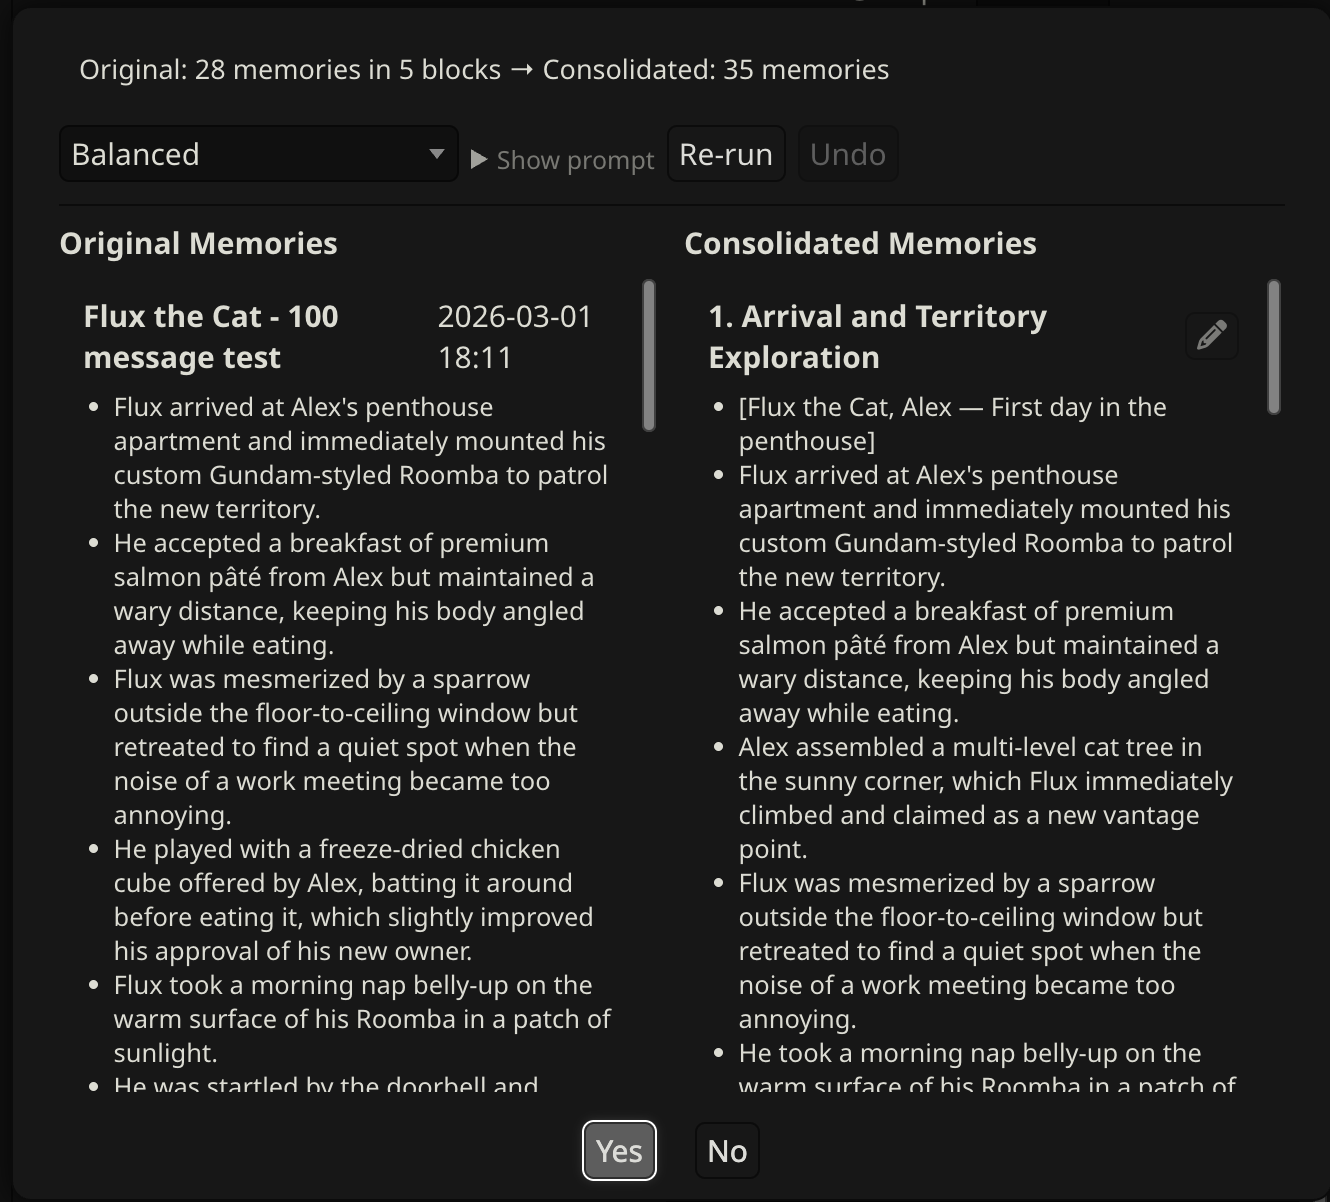This screenshot has width=1330, height=1202.
Task: Click the 'Original Memories' column heading
Action: pos(198,243)
